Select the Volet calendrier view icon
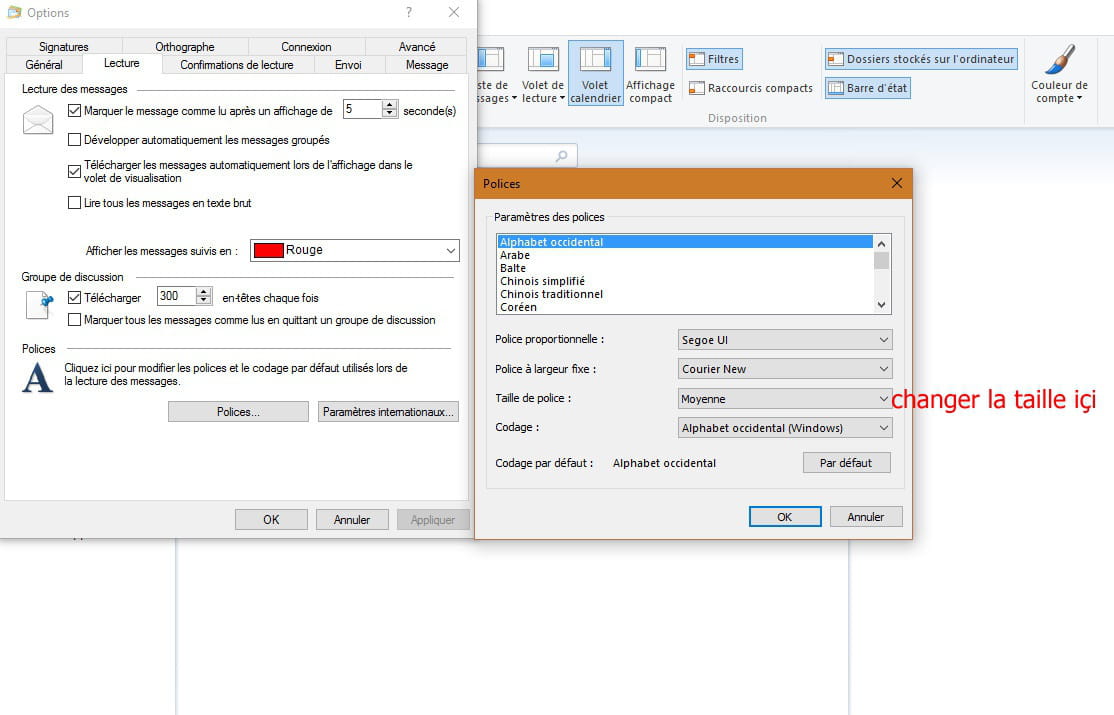The width and height of the screenshot is (1114, 715). [595, 72]
